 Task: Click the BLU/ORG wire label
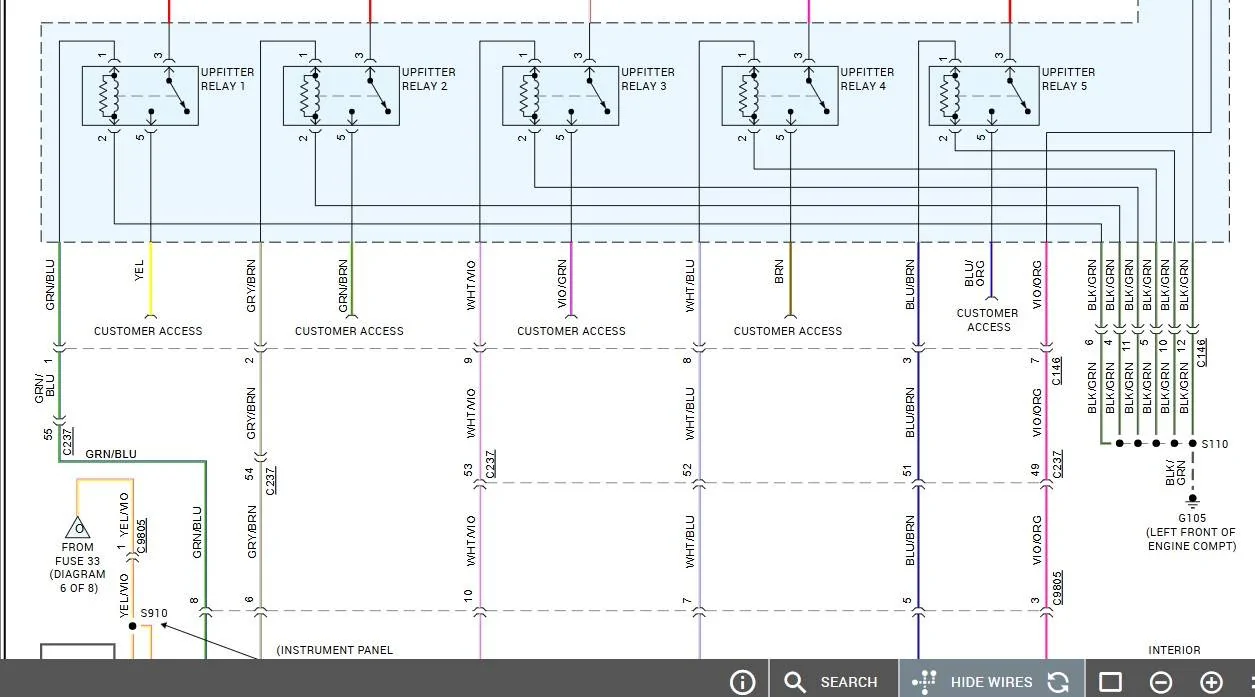[974, 273]
